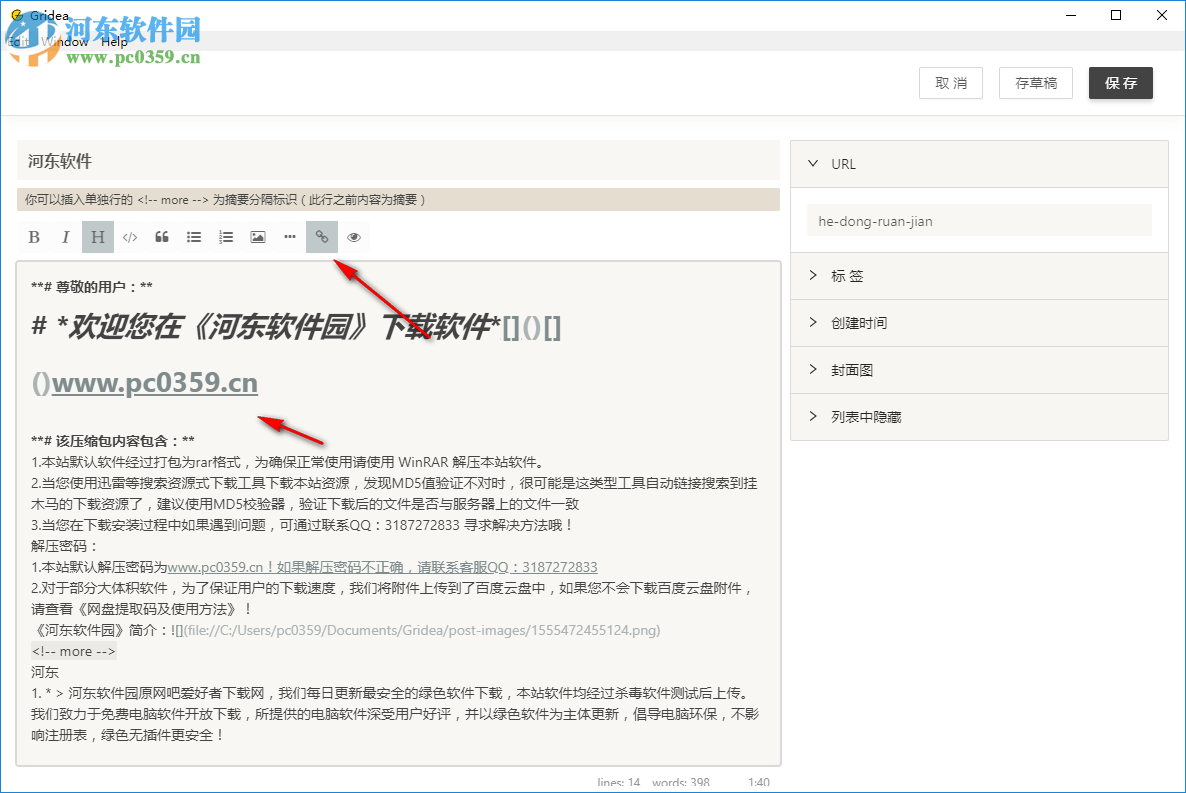Open the Window menu
The width and height of the screenshot is (1186, 793).
tap(66, 41)
